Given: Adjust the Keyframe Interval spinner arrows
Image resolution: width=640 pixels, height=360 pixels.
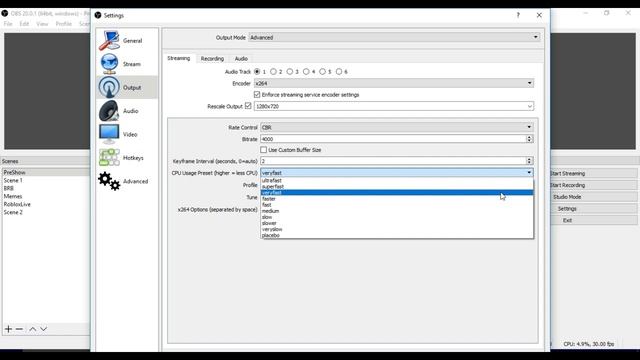Looking at the screenshot, I should 529,161.
